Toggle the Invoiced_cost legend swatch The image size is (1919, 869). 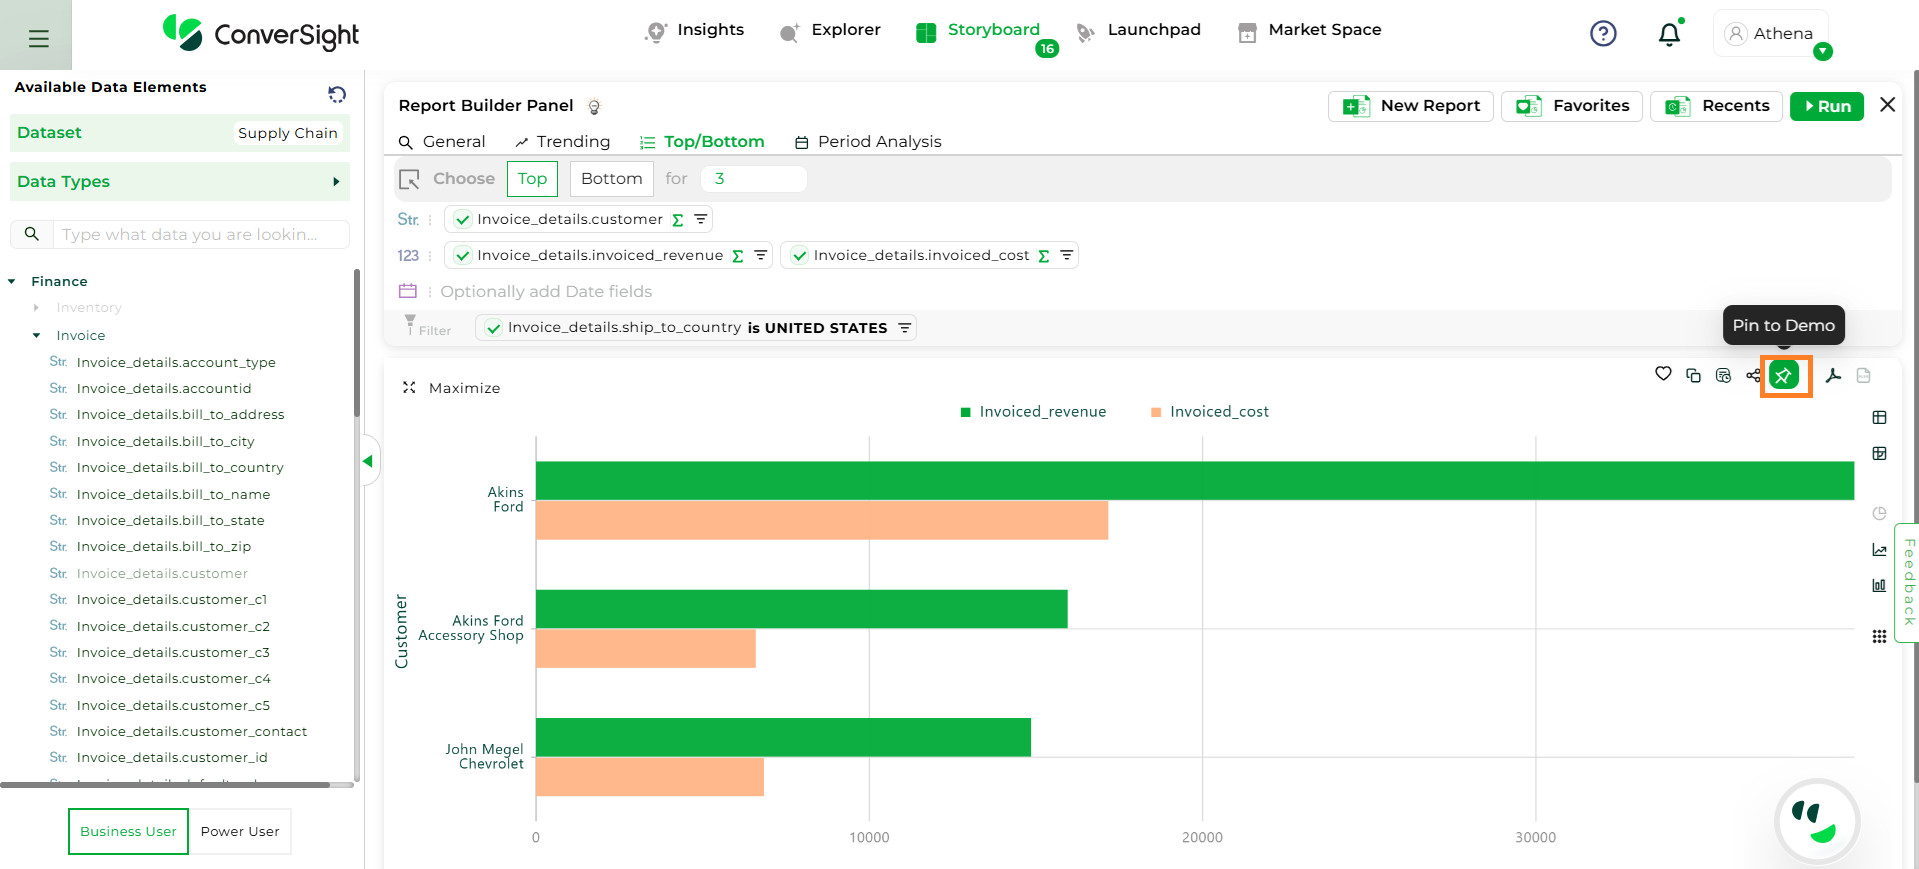tap(1156, 412)
